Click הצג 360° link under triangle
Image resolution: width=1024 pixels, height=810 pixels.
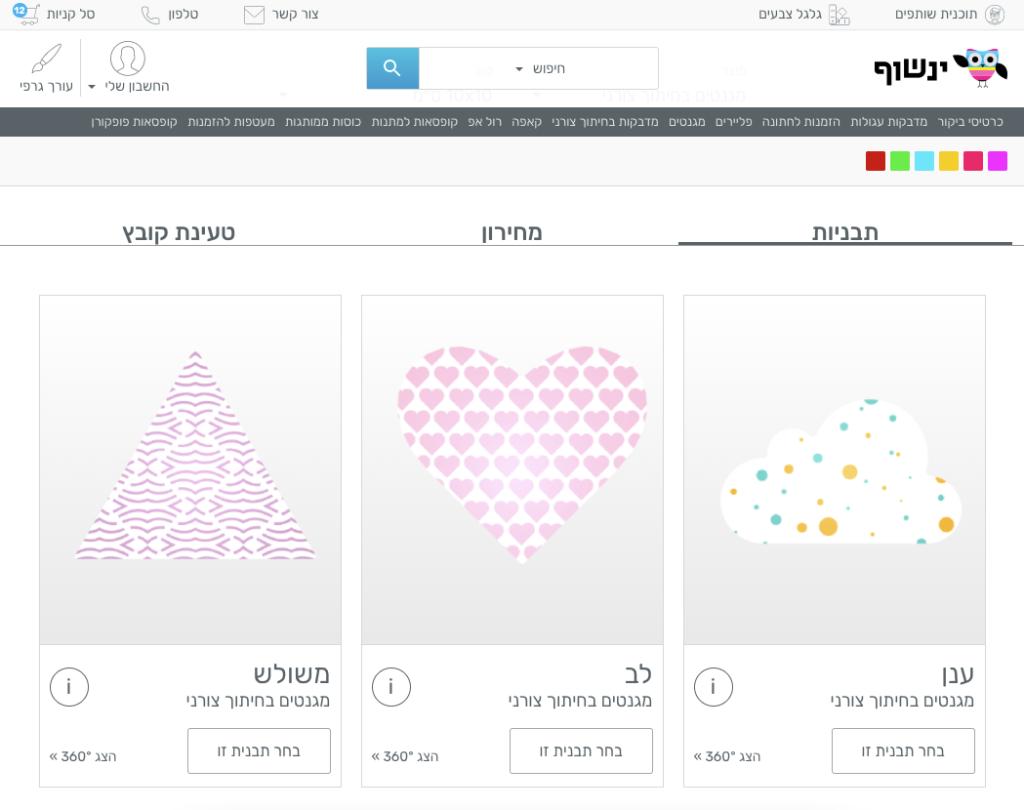pyautogui.click(x=83, y=756)
